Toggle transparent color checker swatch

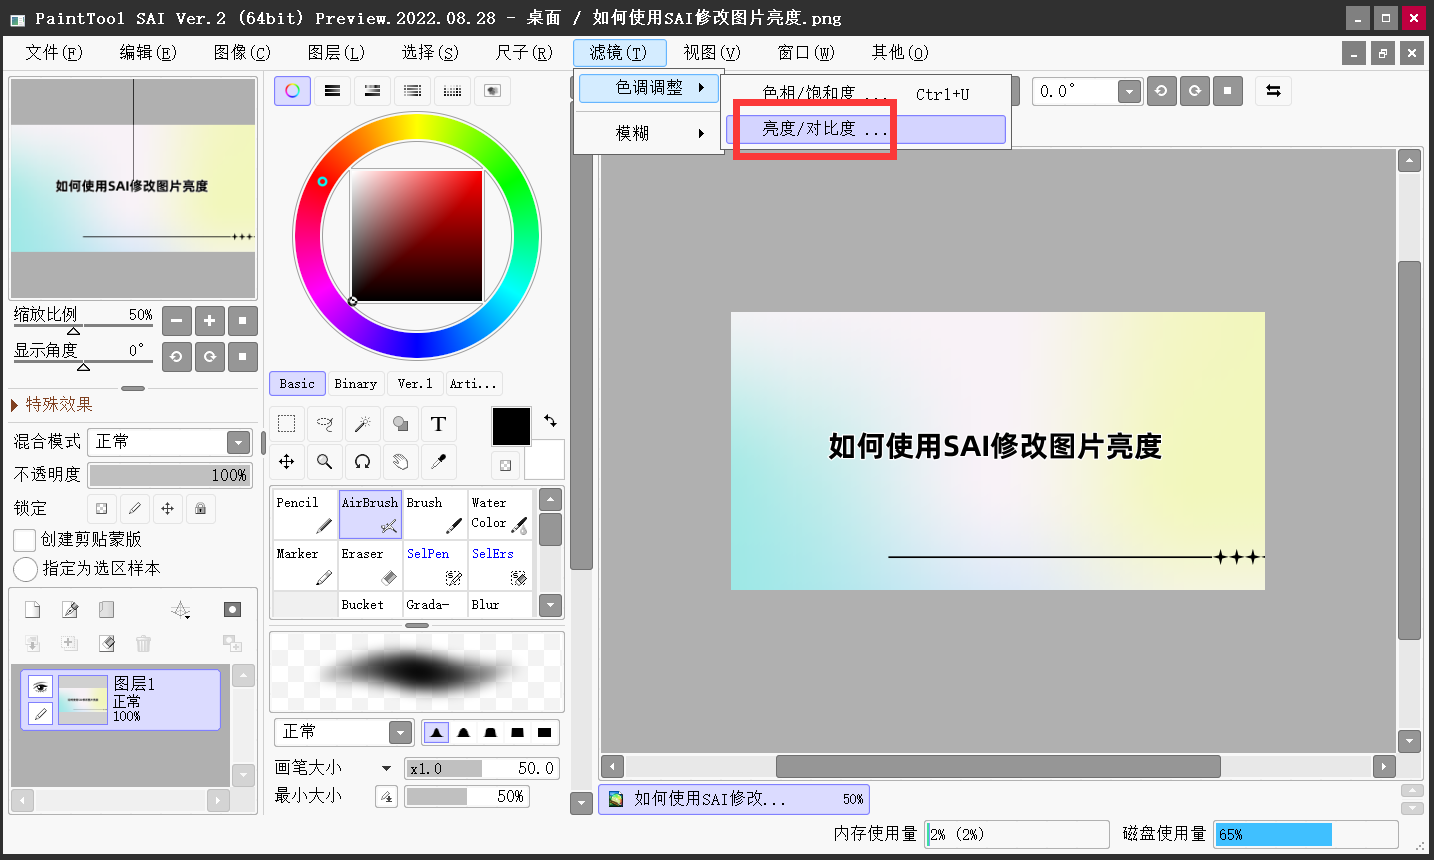coord(505,465)
